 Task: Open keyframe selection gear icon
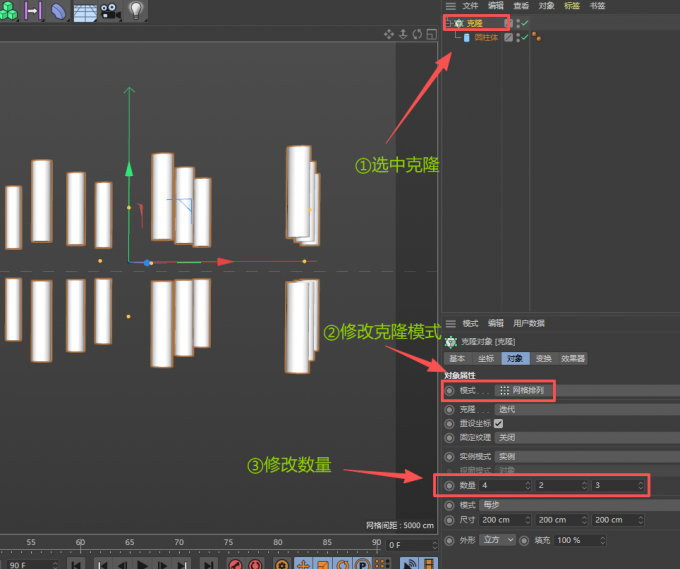282,564
